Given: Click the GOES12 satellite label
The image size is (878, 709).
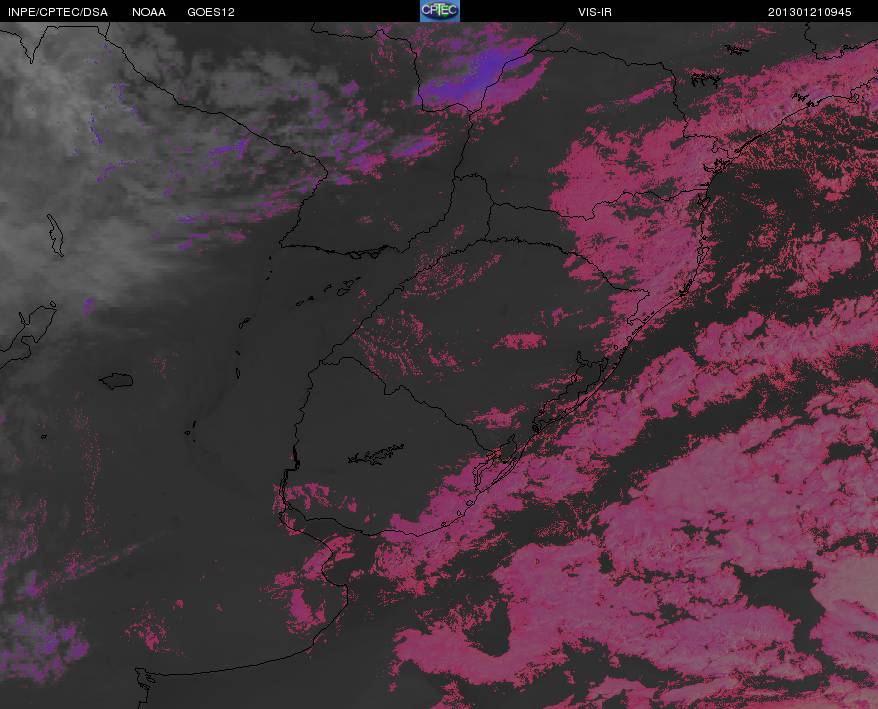Looking at the screenshot, I should click(x=211, y=12).
